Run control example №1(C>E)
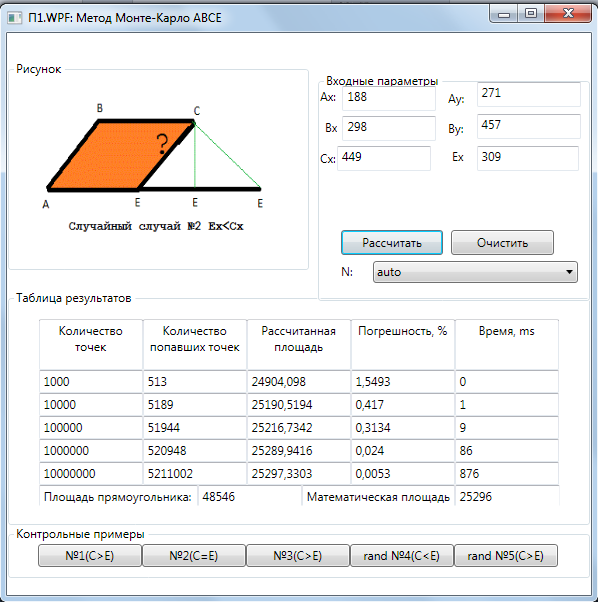 (x=90, y=556)
